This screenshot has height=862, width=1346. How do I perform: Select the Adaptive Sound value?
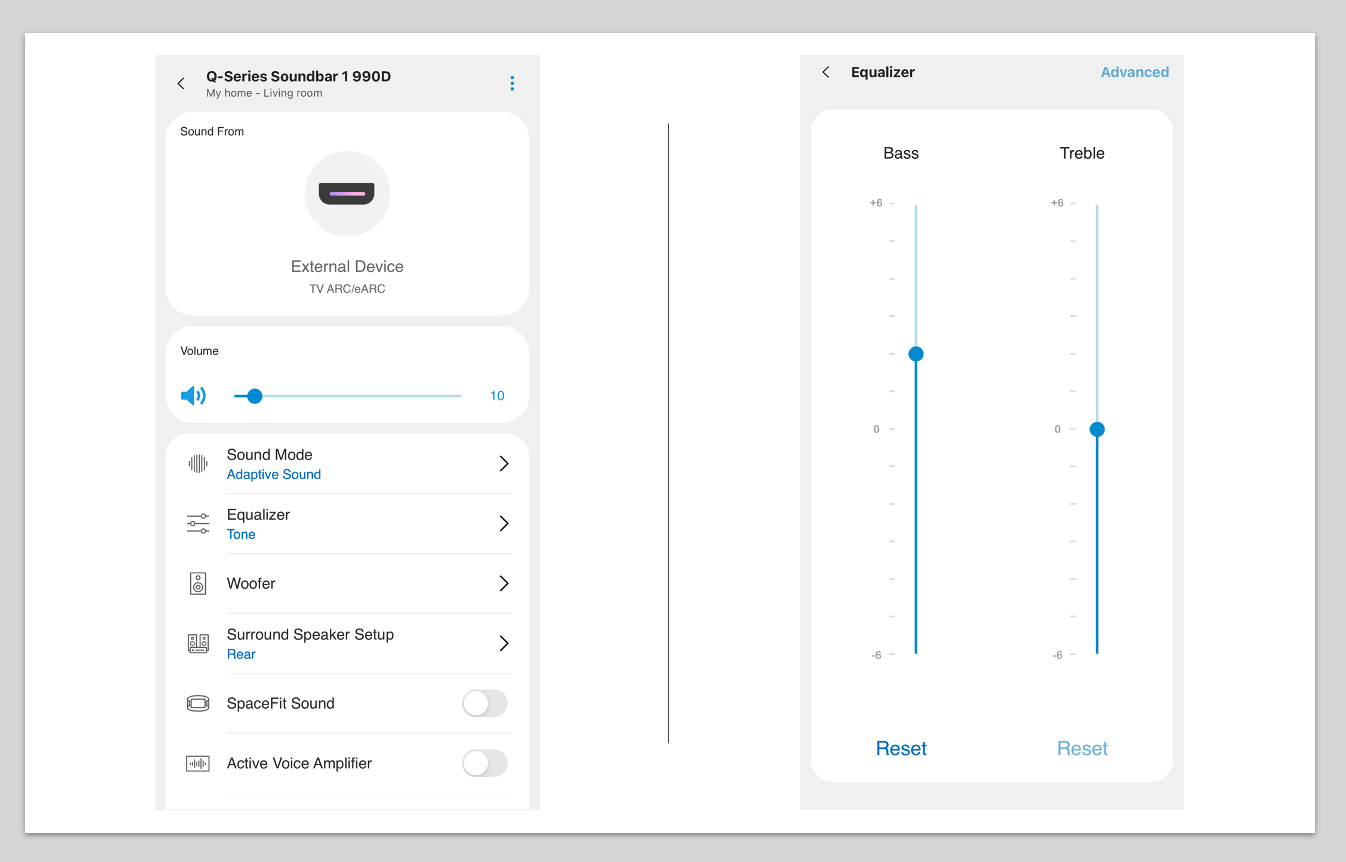(274, 474)
